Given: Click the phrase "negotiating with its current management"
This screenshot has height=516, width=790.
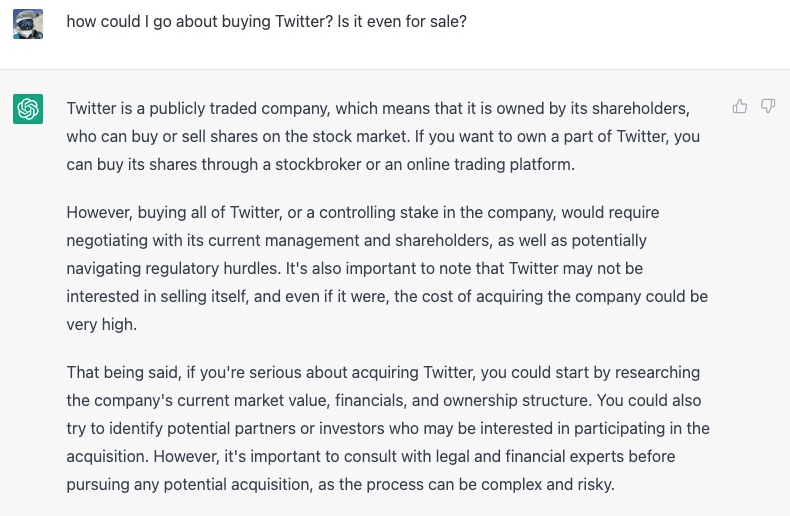Looking at the screenshot, I should pos(207,240).
